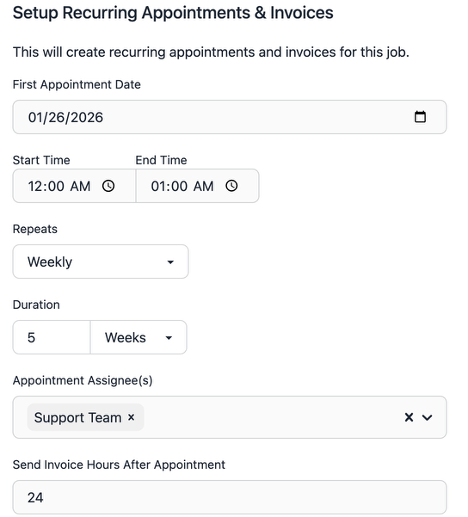Open the Repeats Weekly dropdown

coord(101,262)
